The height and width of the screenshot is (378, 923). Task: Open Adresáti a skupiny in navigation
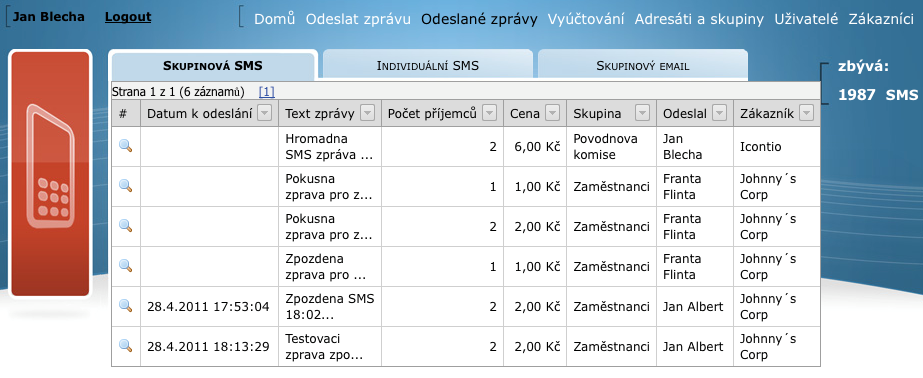coord(699,19)
